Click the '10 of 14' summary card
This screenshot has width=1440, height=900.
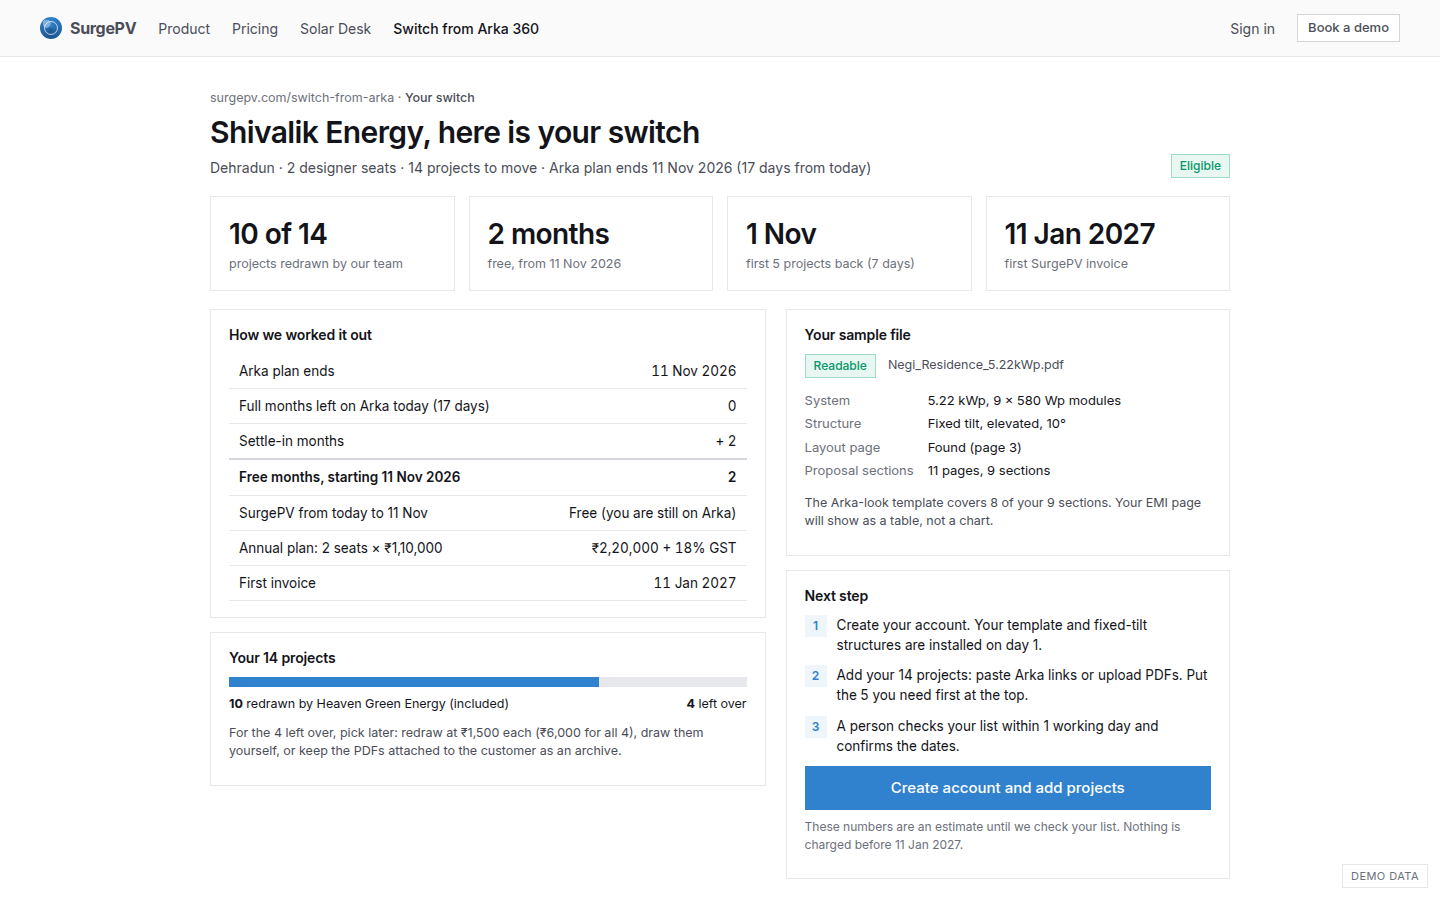(332, 244)
